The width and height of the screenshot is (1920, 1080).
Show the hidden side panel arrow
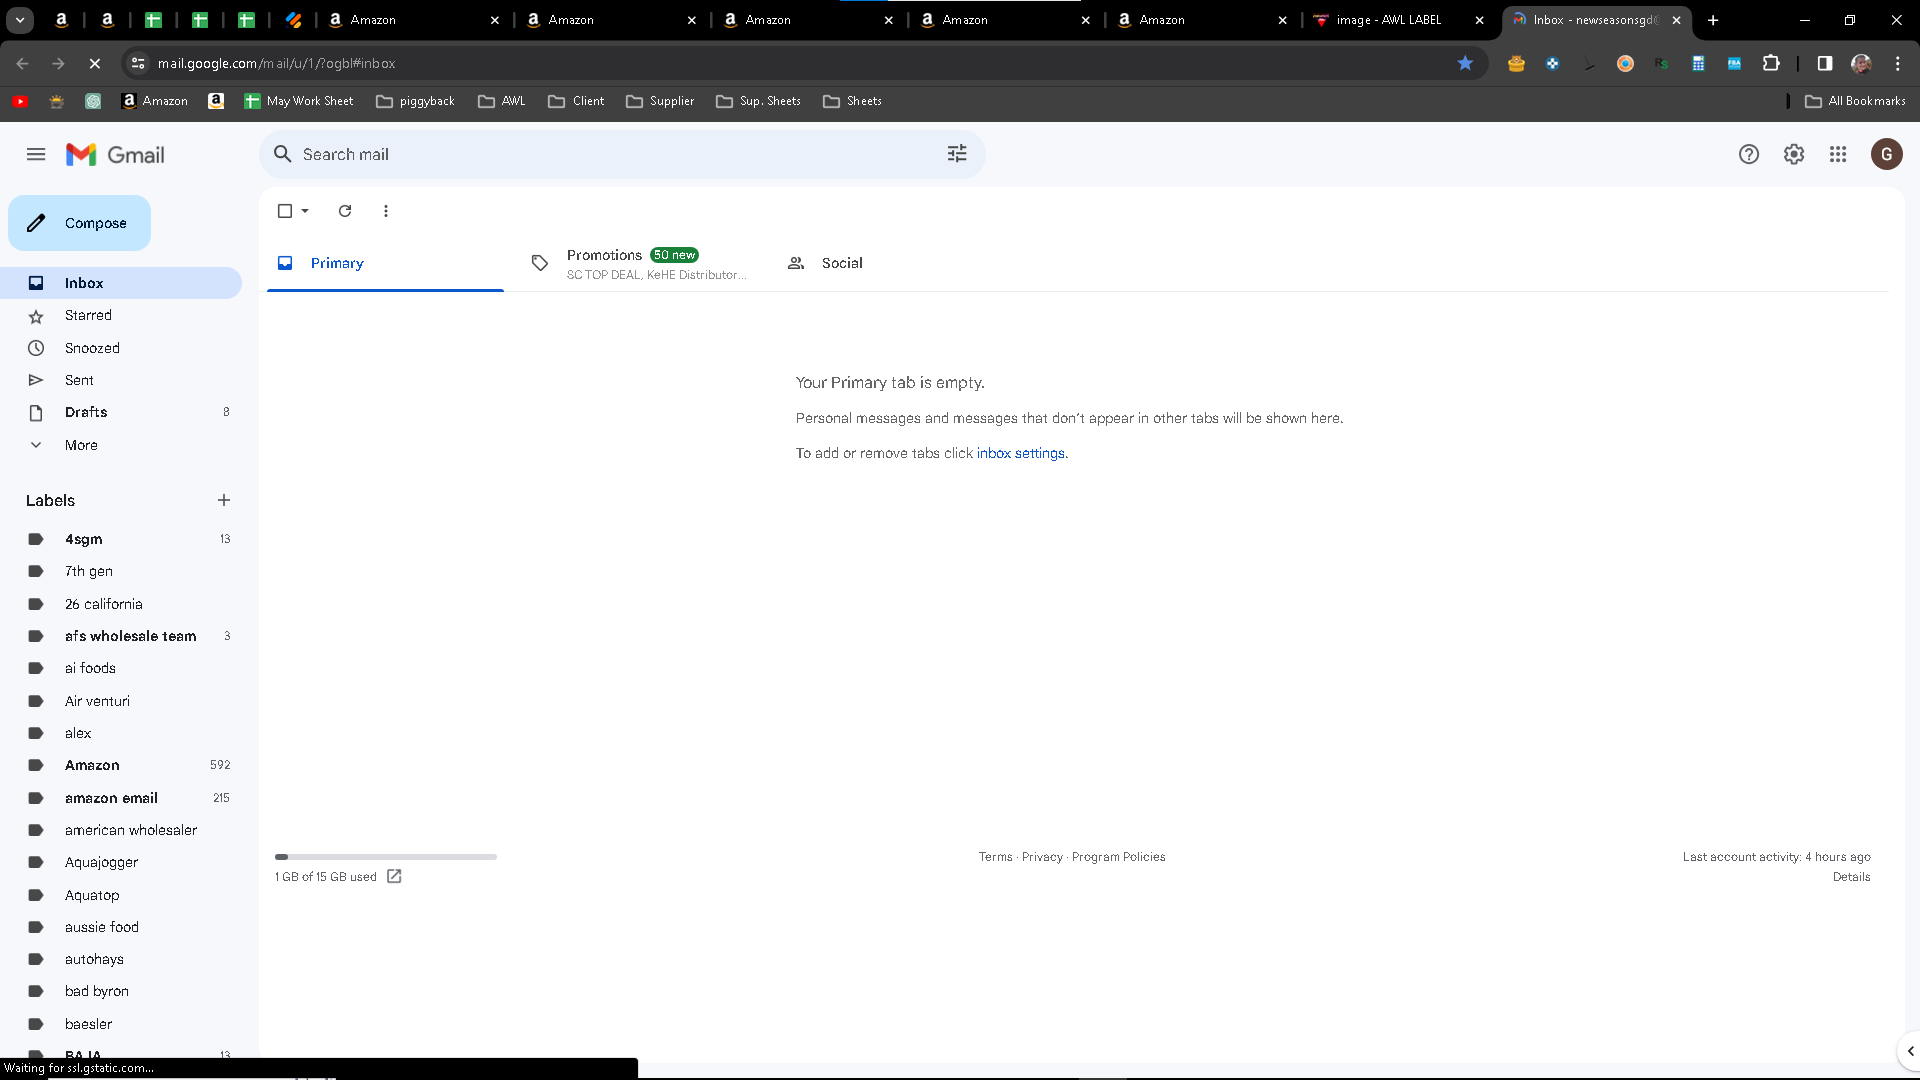(1910, 1051)
